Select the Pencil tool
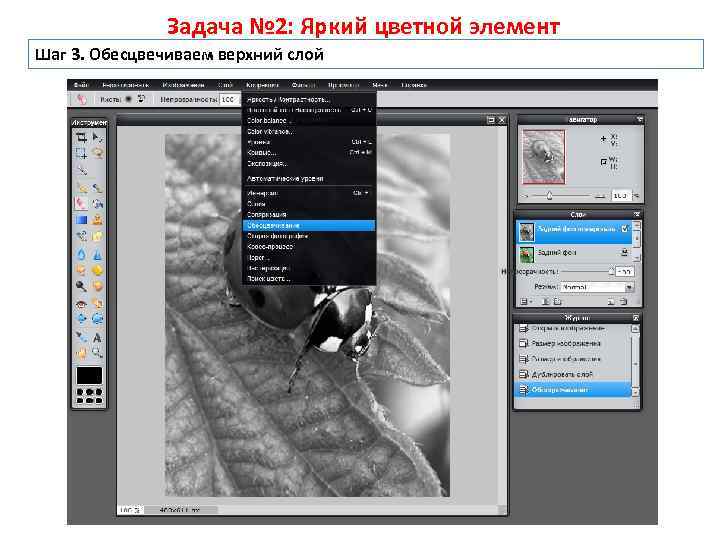This screenshot has height=540, width=720. [x=81, y=187]
